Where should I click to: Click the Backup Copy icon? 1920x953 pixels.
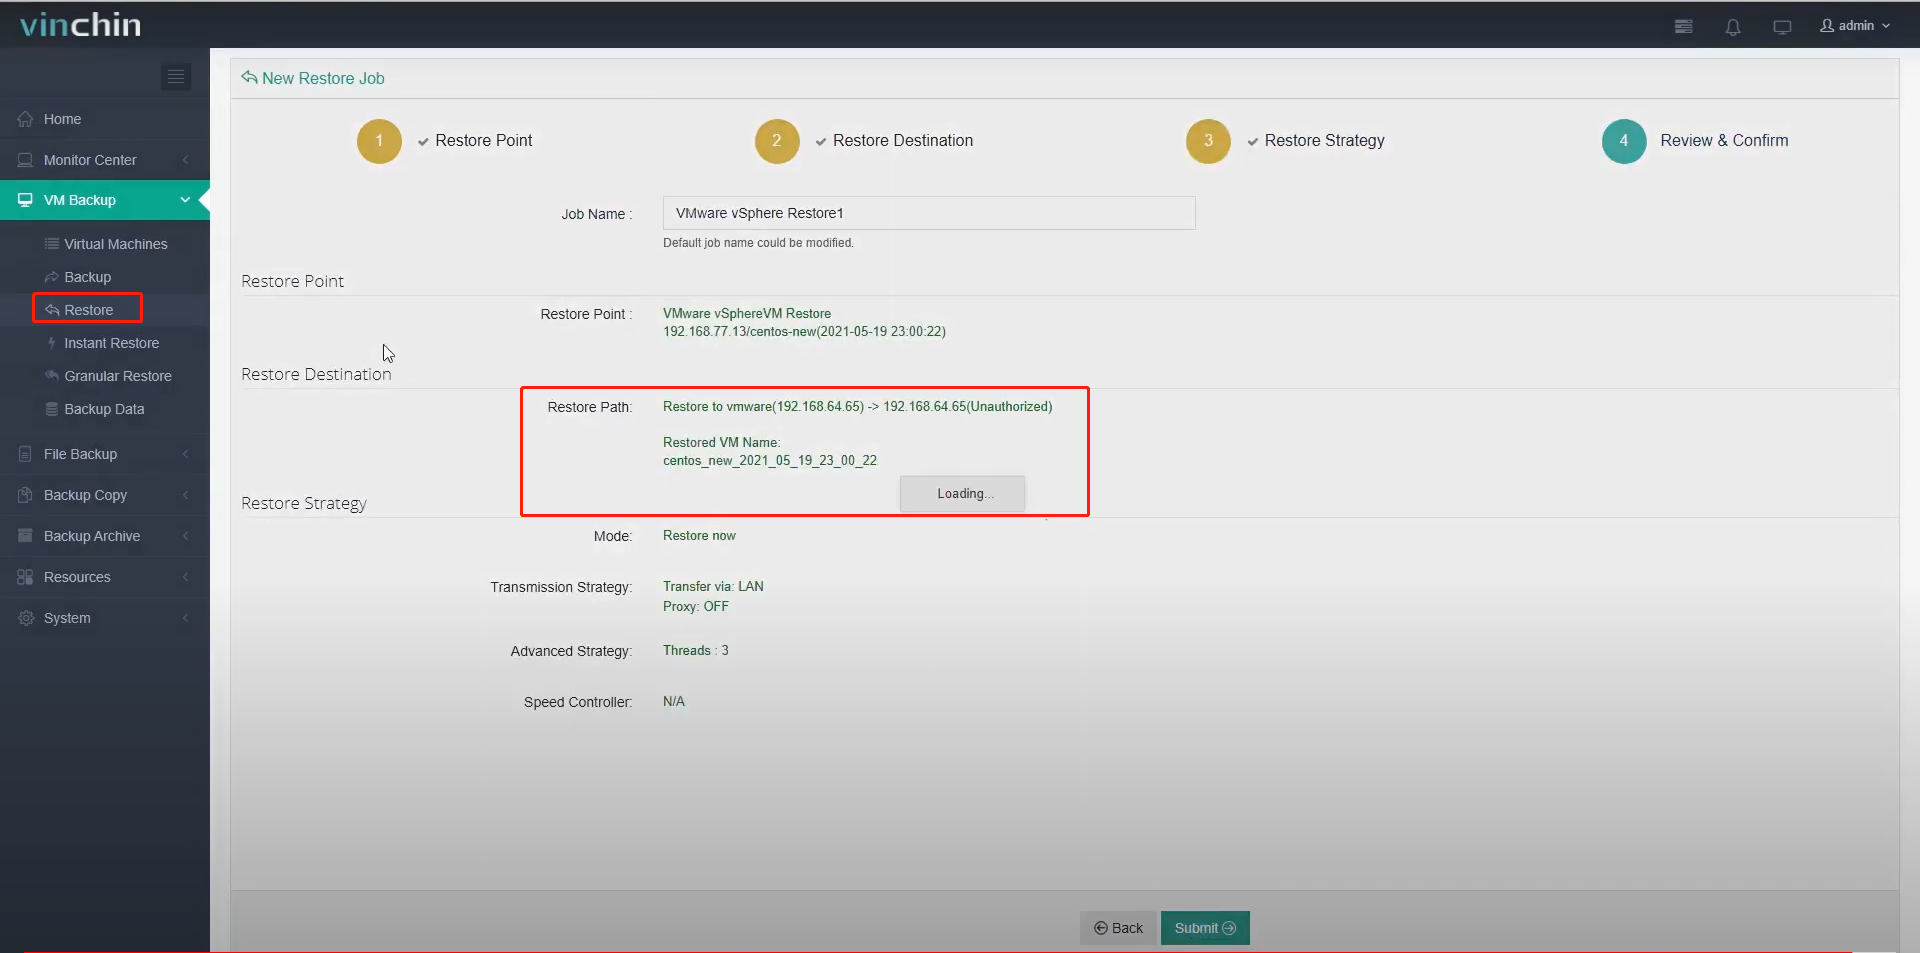tap(25, 495)
